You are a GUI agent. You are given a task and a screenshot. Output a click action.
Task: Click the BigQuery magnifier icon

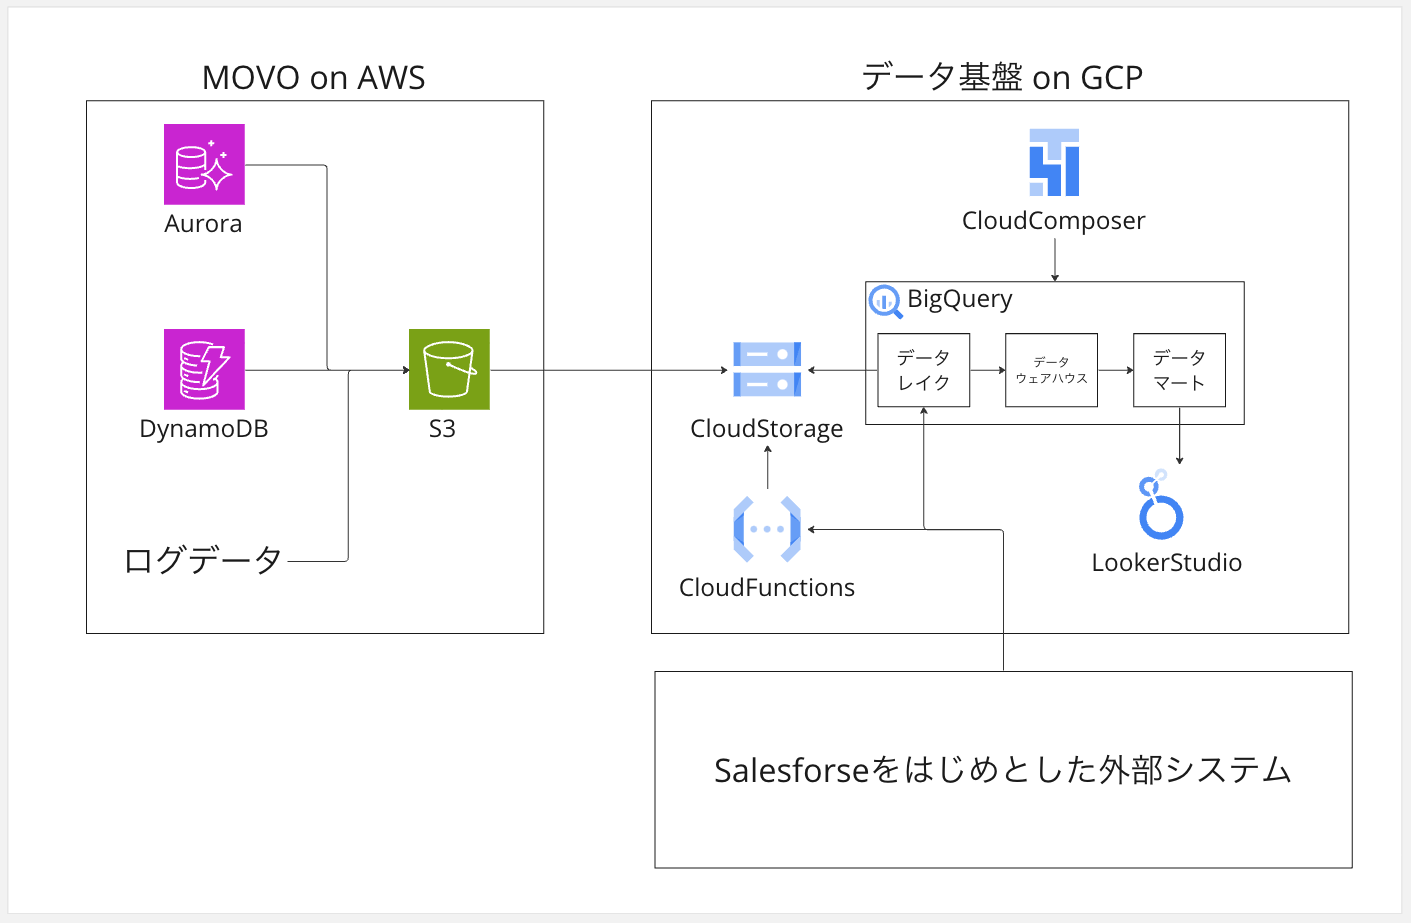tap(885, 300)
